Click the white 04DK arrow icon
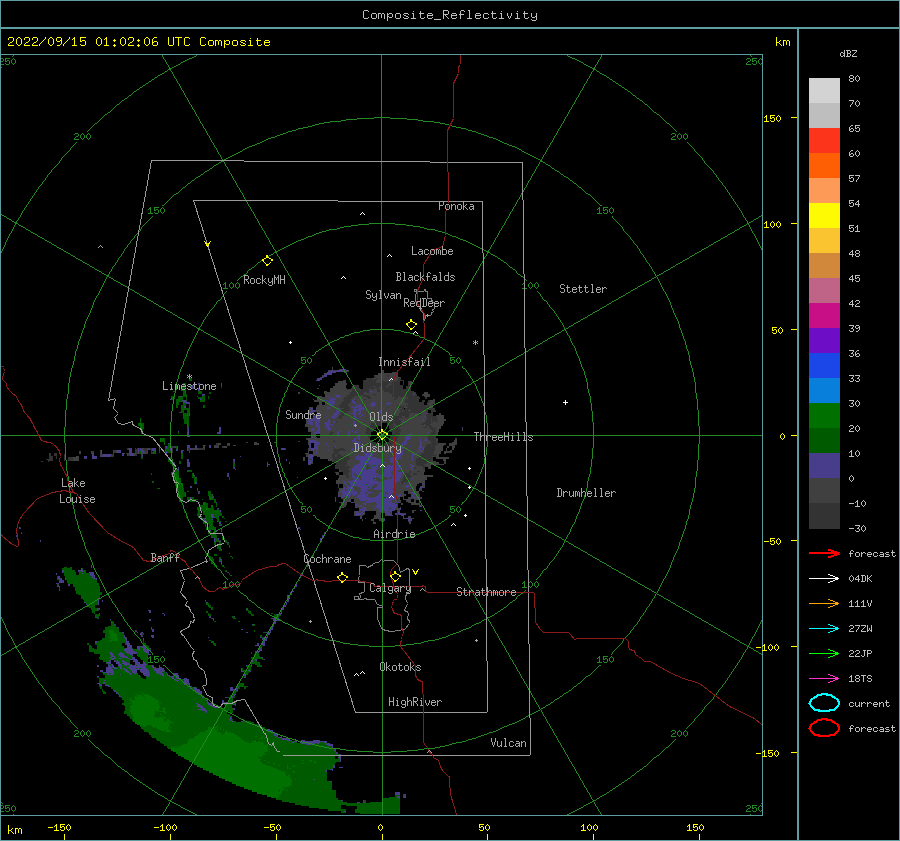 824,579
